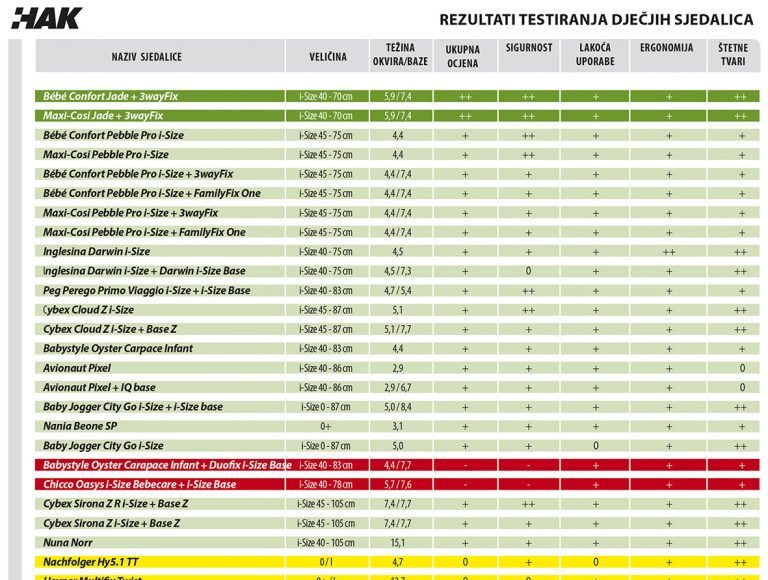The width and height of the screenshot is (768, 580).
Task: Click weight '15,1' in Nuna Norr row
Action: click(398, 543)
